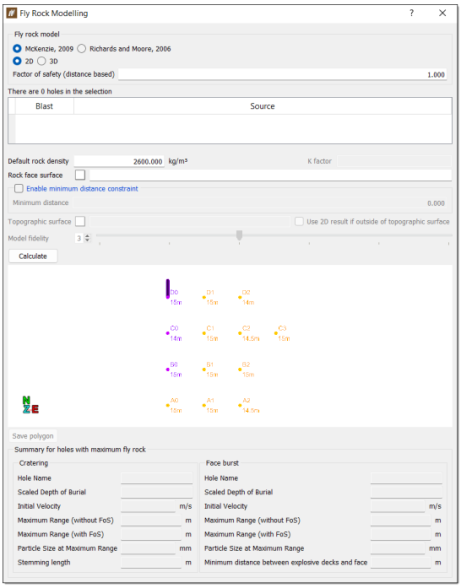
Task: Click the C3 blast hole dot
Action: coord(276,333)
